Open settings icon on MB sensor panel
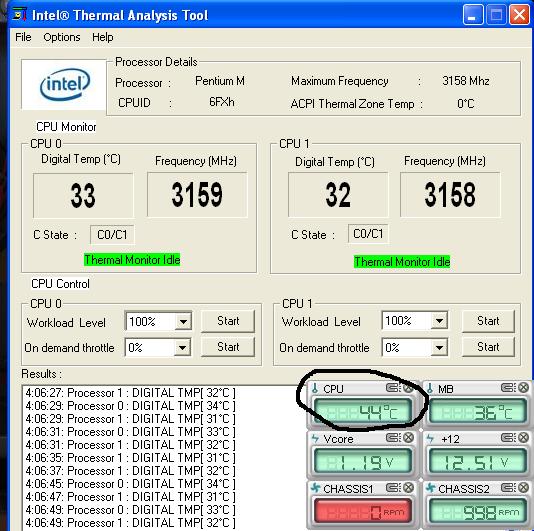Viewport: 534px width, 531px height. click(x=508, y=388)
